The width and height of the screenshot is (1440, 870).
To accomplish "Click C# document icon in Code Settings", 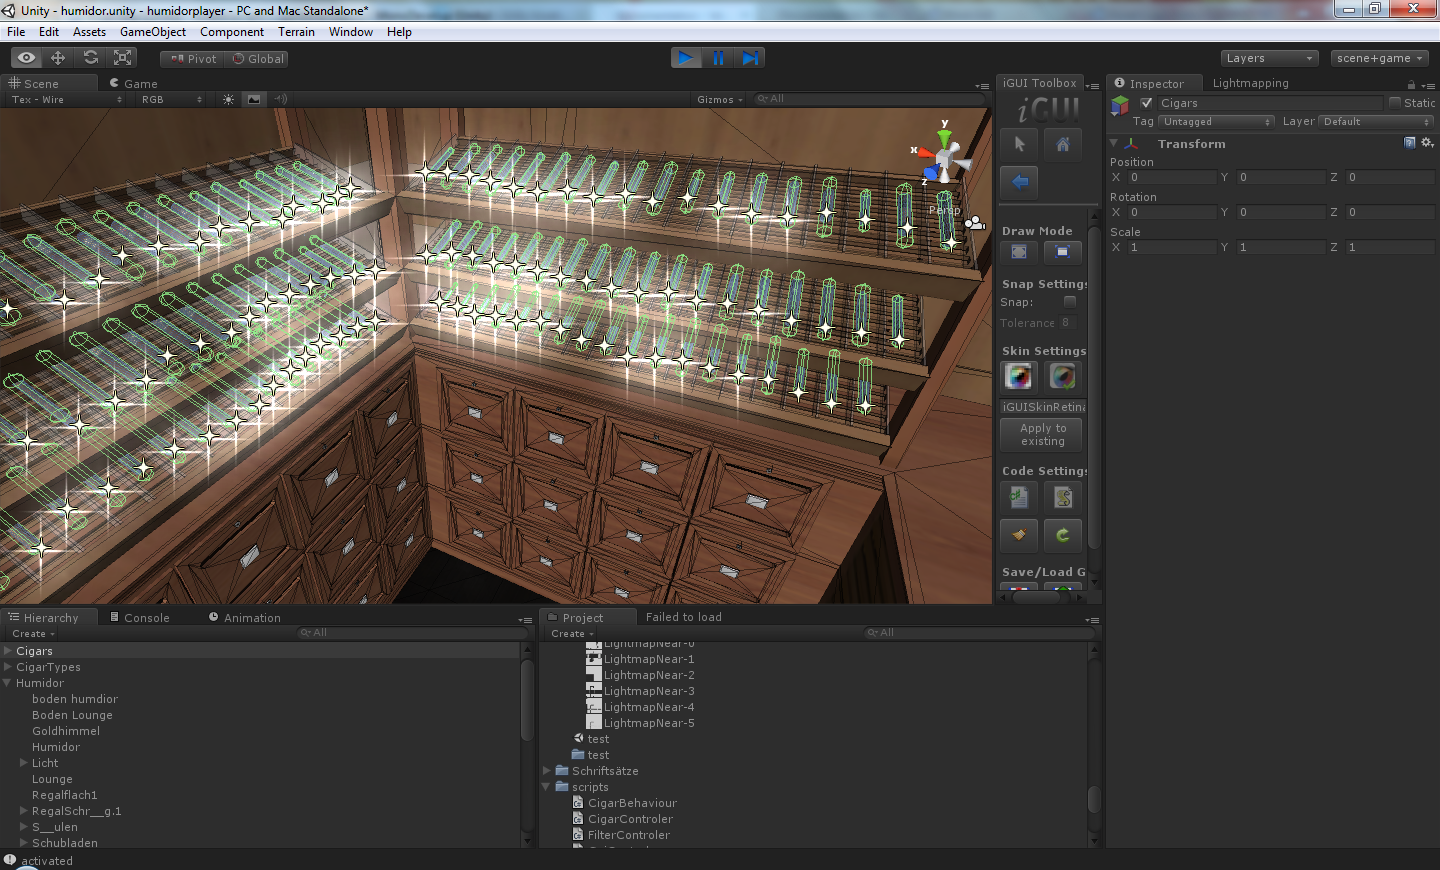I will pos(1019,496).
